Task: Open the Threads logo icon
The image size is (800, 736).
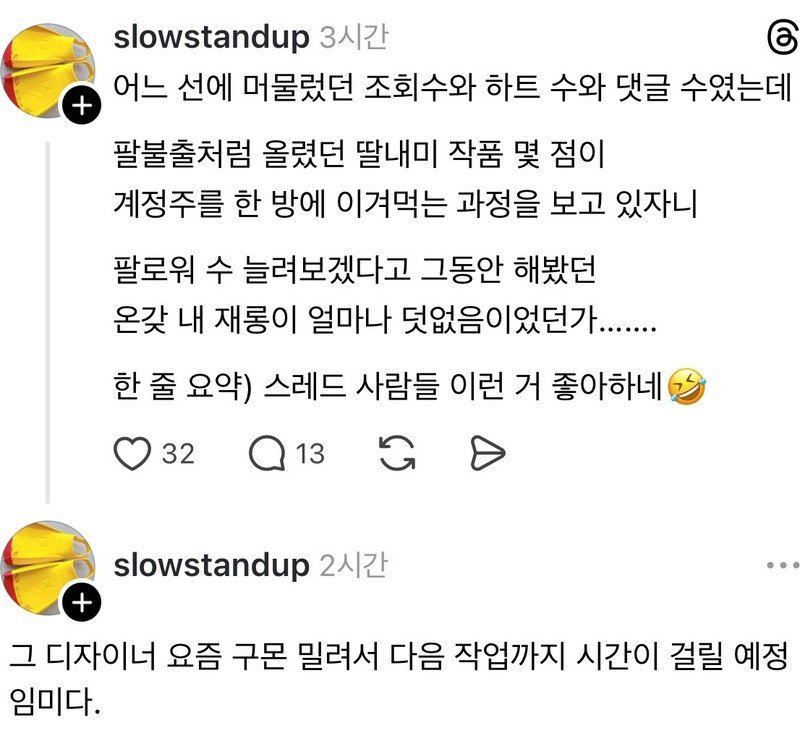Action: click(783, 39)
